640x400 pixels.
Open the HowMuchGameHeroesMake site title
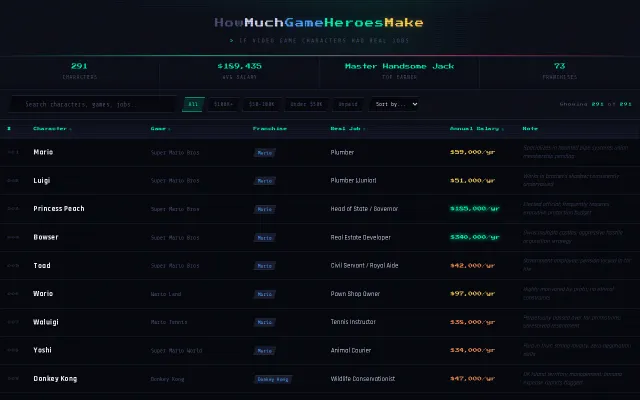click(319, 22)
